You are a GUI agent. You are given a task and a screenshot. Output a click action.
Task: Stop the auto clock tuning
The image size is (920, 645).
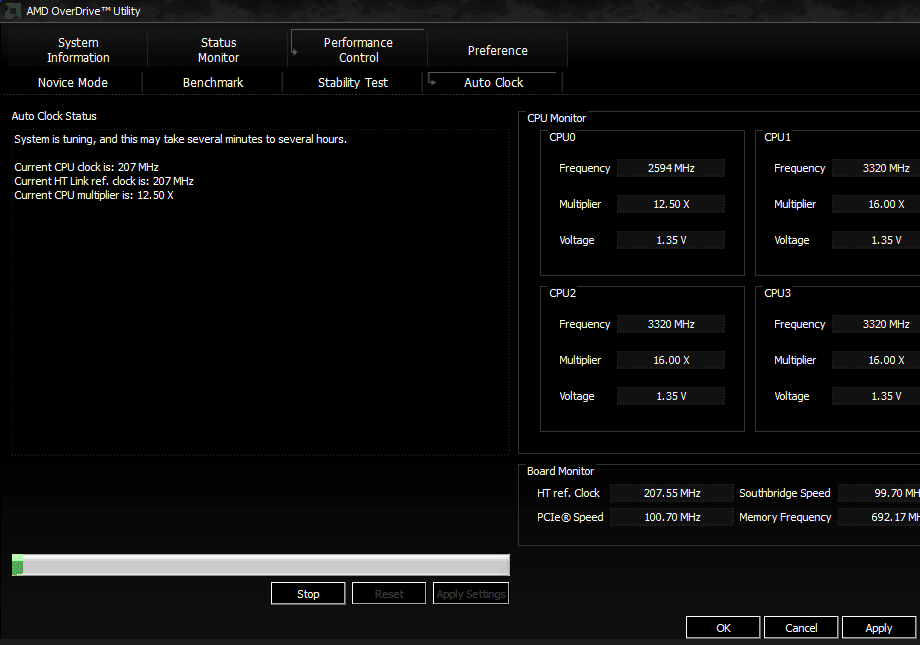308,593
